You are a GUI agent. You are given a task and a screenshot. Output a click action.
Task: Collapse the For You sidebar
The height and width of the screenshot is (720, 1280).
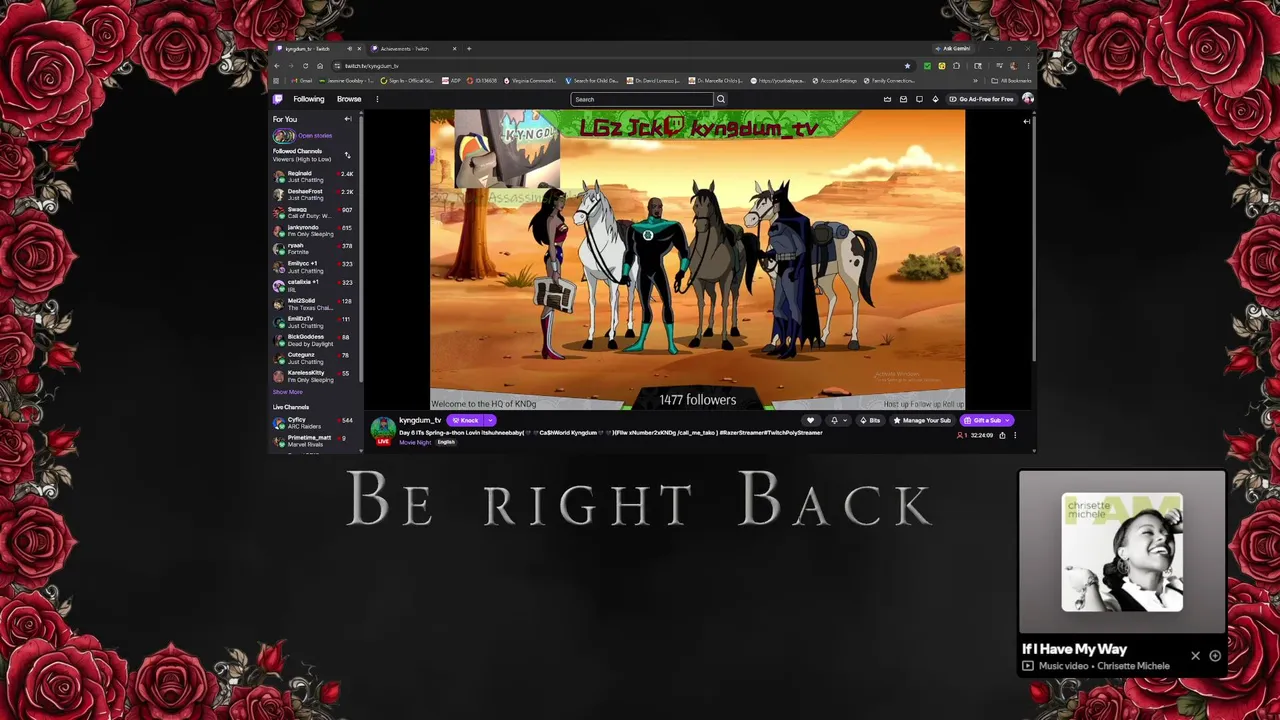pyautogui.click(x=348, y=119)
